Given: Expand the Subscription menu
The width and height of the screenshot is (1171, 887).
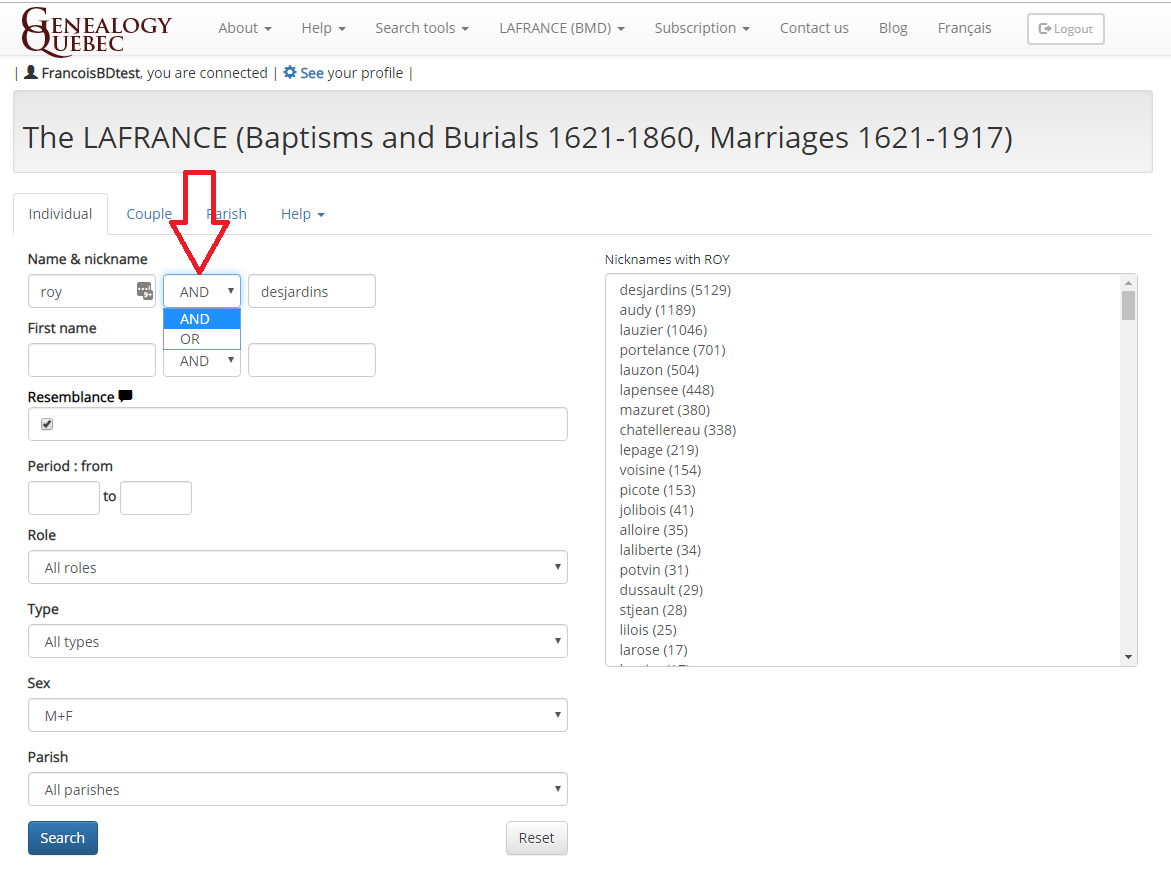Looking at the screenshot, I should (x=702, y=28).
